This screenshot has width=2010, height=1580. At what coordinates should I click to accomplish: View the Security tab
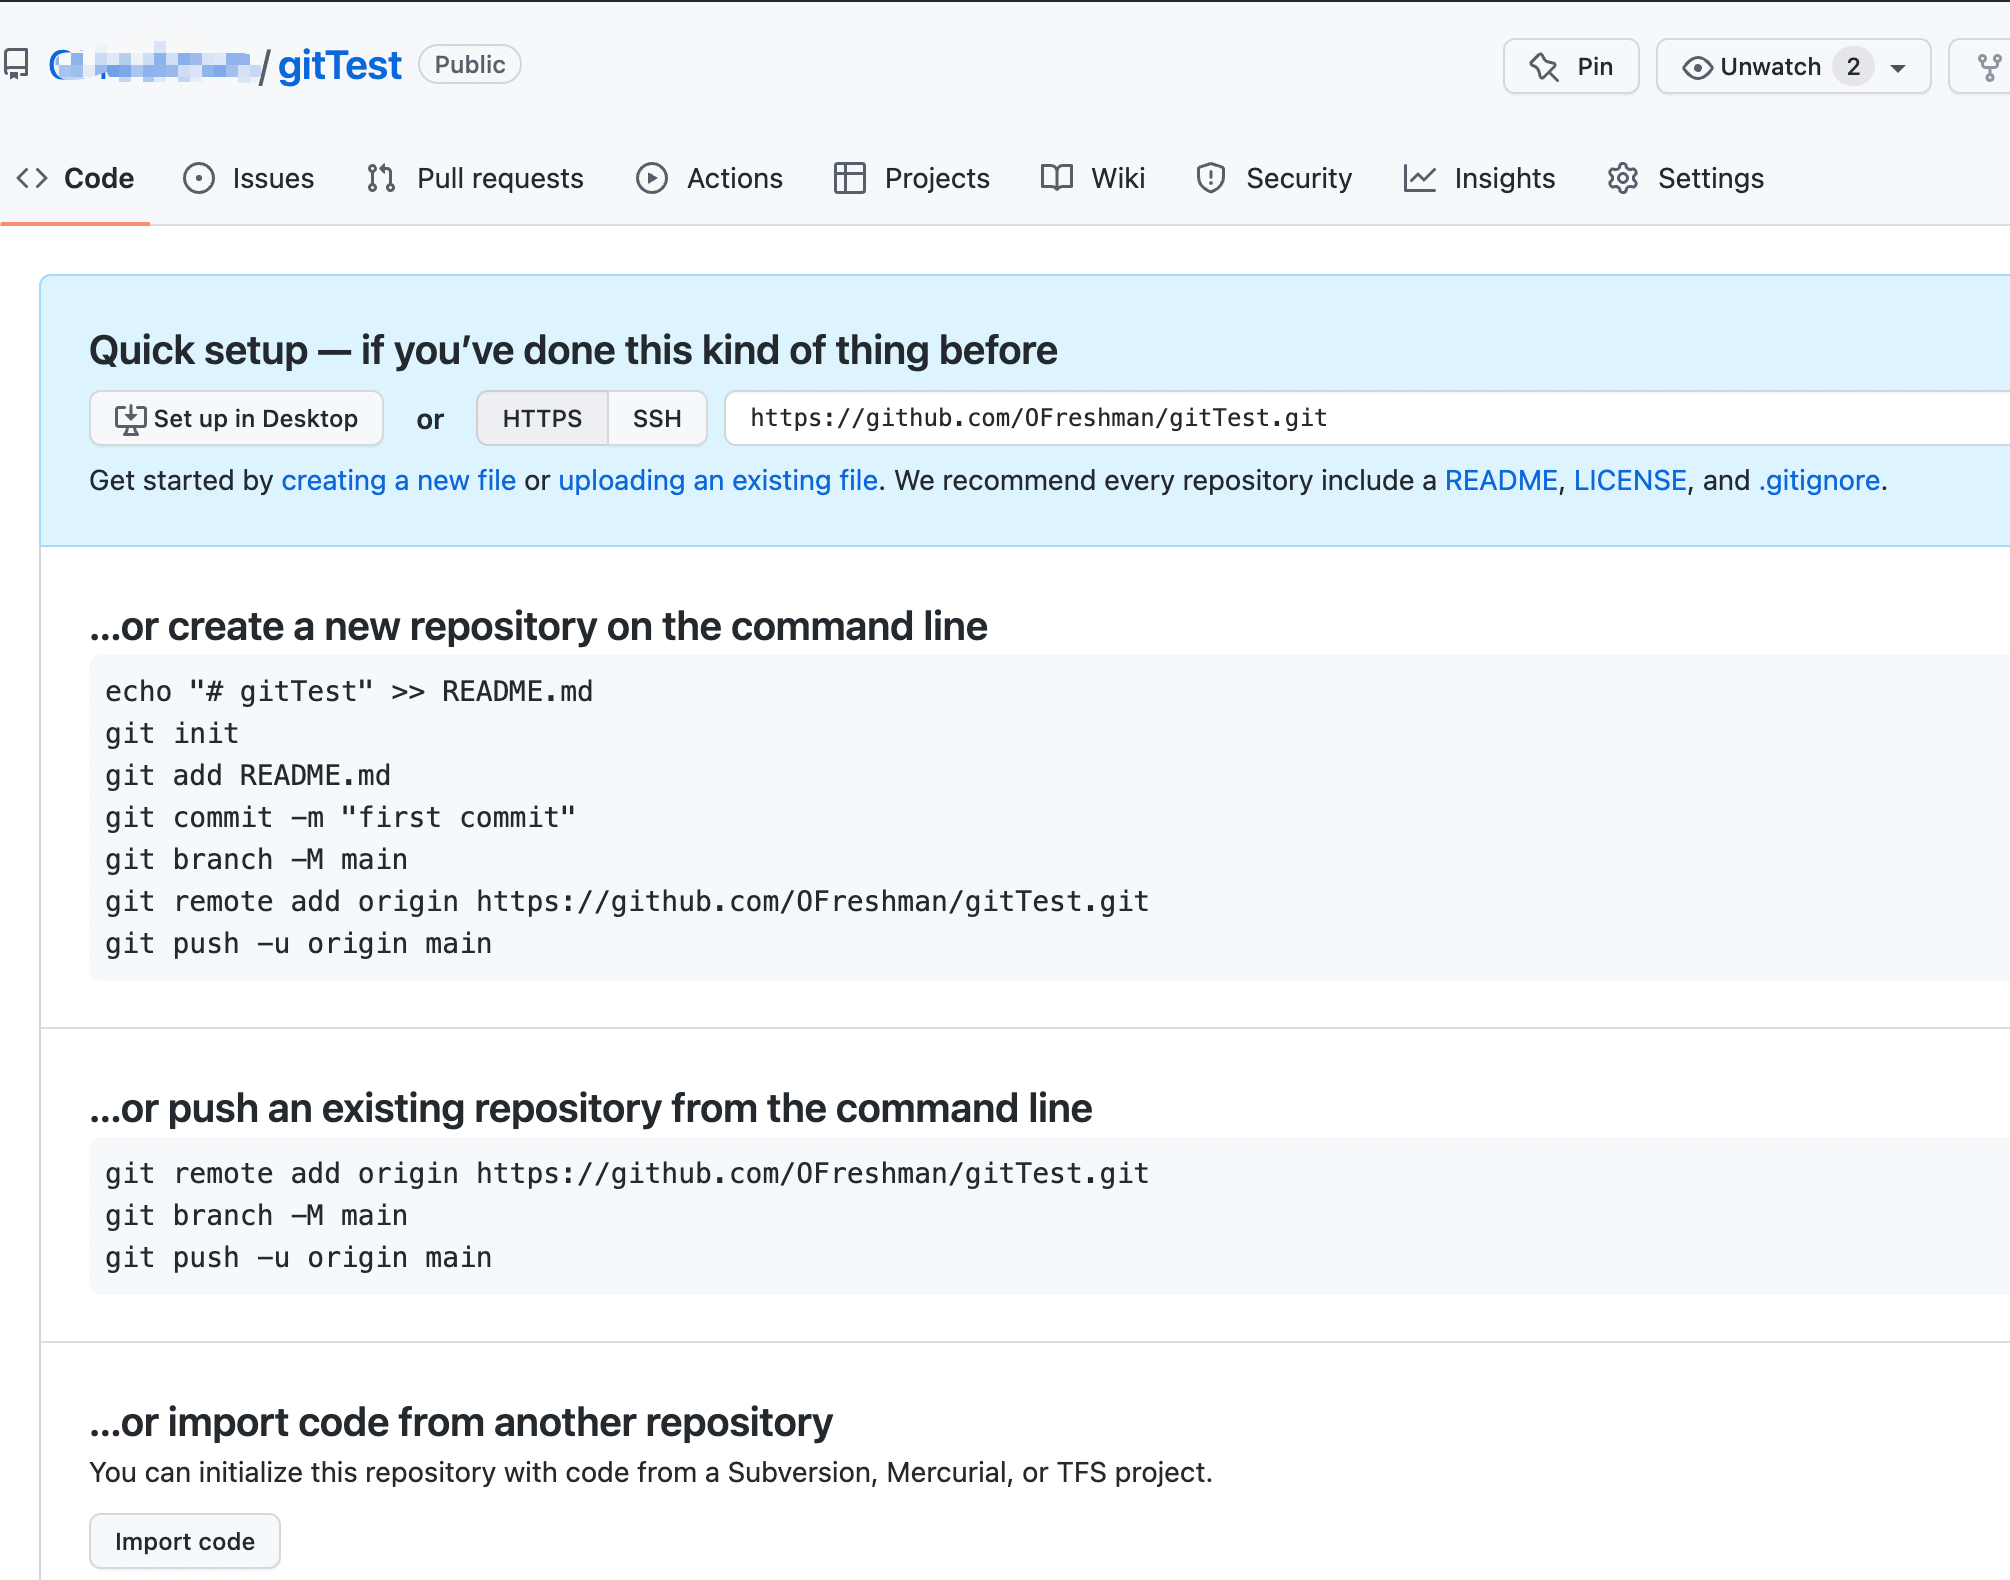pyautogui.click(x=1275, y=178)
